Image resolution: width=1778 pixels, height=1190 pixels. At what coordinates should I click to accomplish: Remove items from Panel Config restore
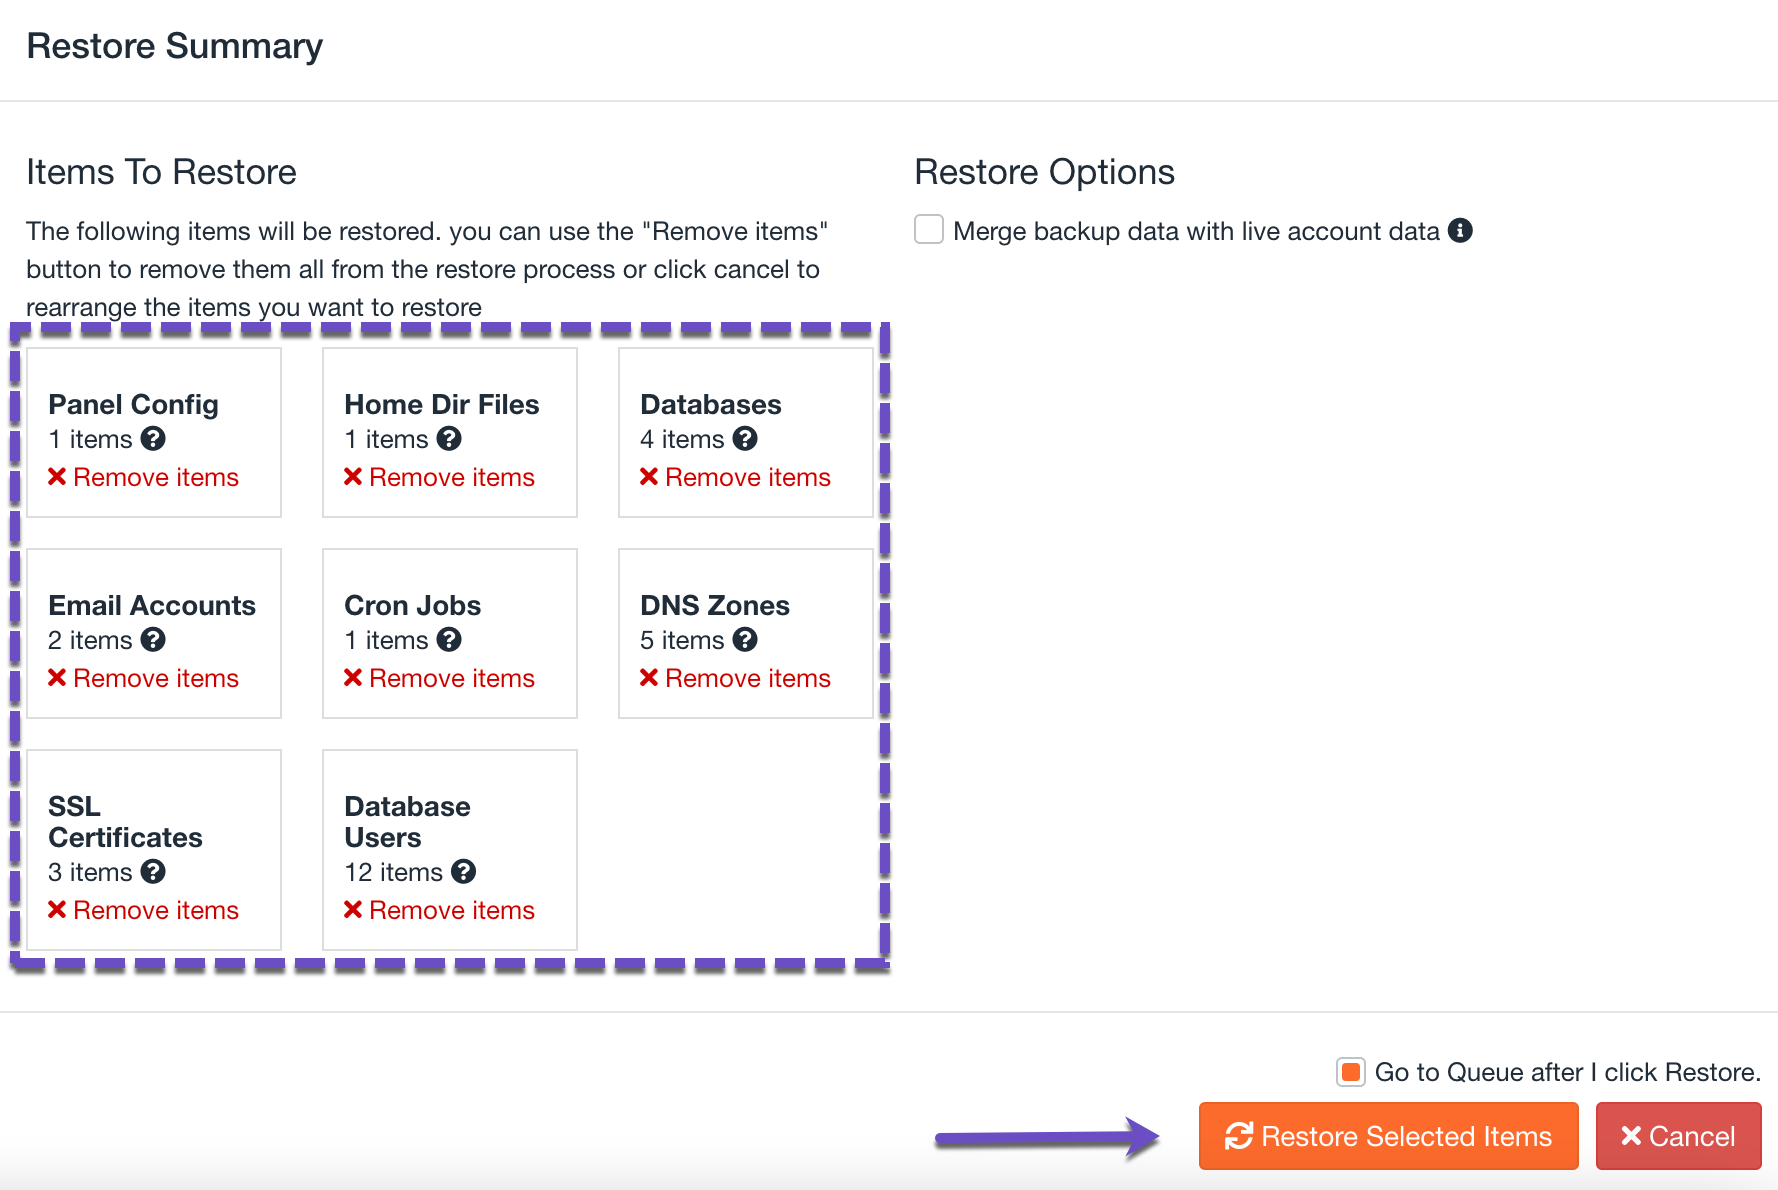pyautogui.click(x=143, y=477)
